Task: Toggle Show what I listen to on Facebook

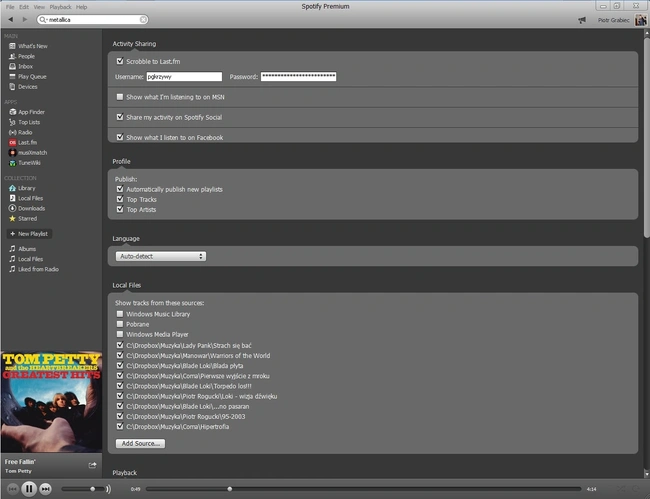Action: point(120,137)
